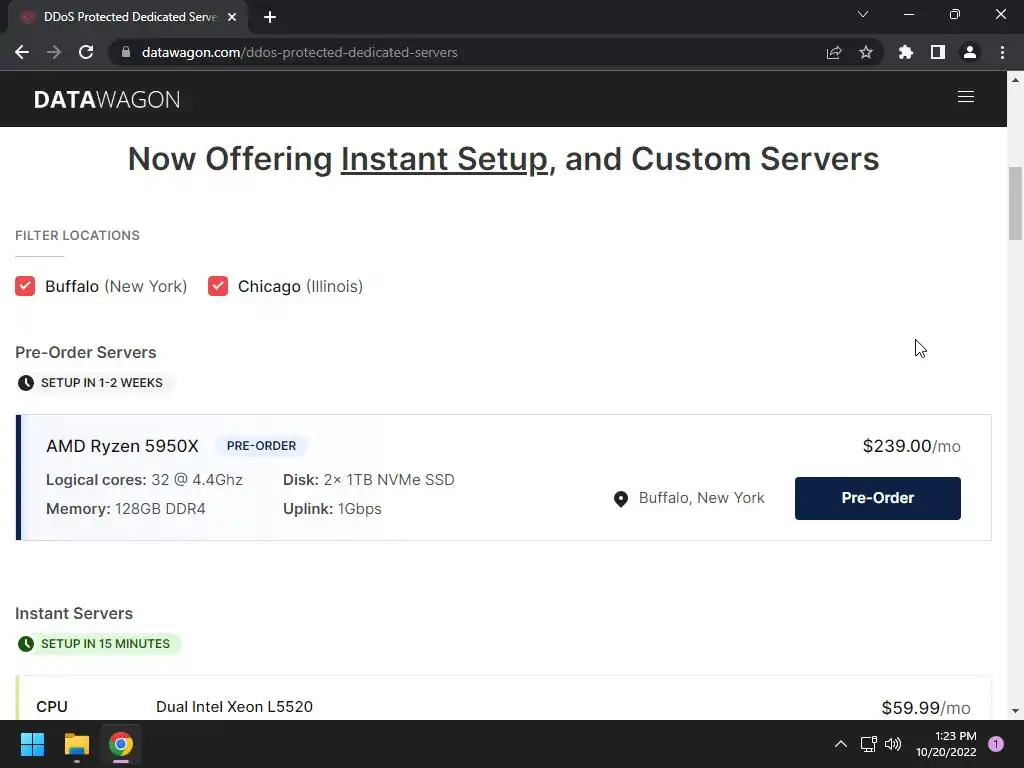1024x768 pixels.
Task: Click the scrollbar up arrow
Action: coord(1015,80)
